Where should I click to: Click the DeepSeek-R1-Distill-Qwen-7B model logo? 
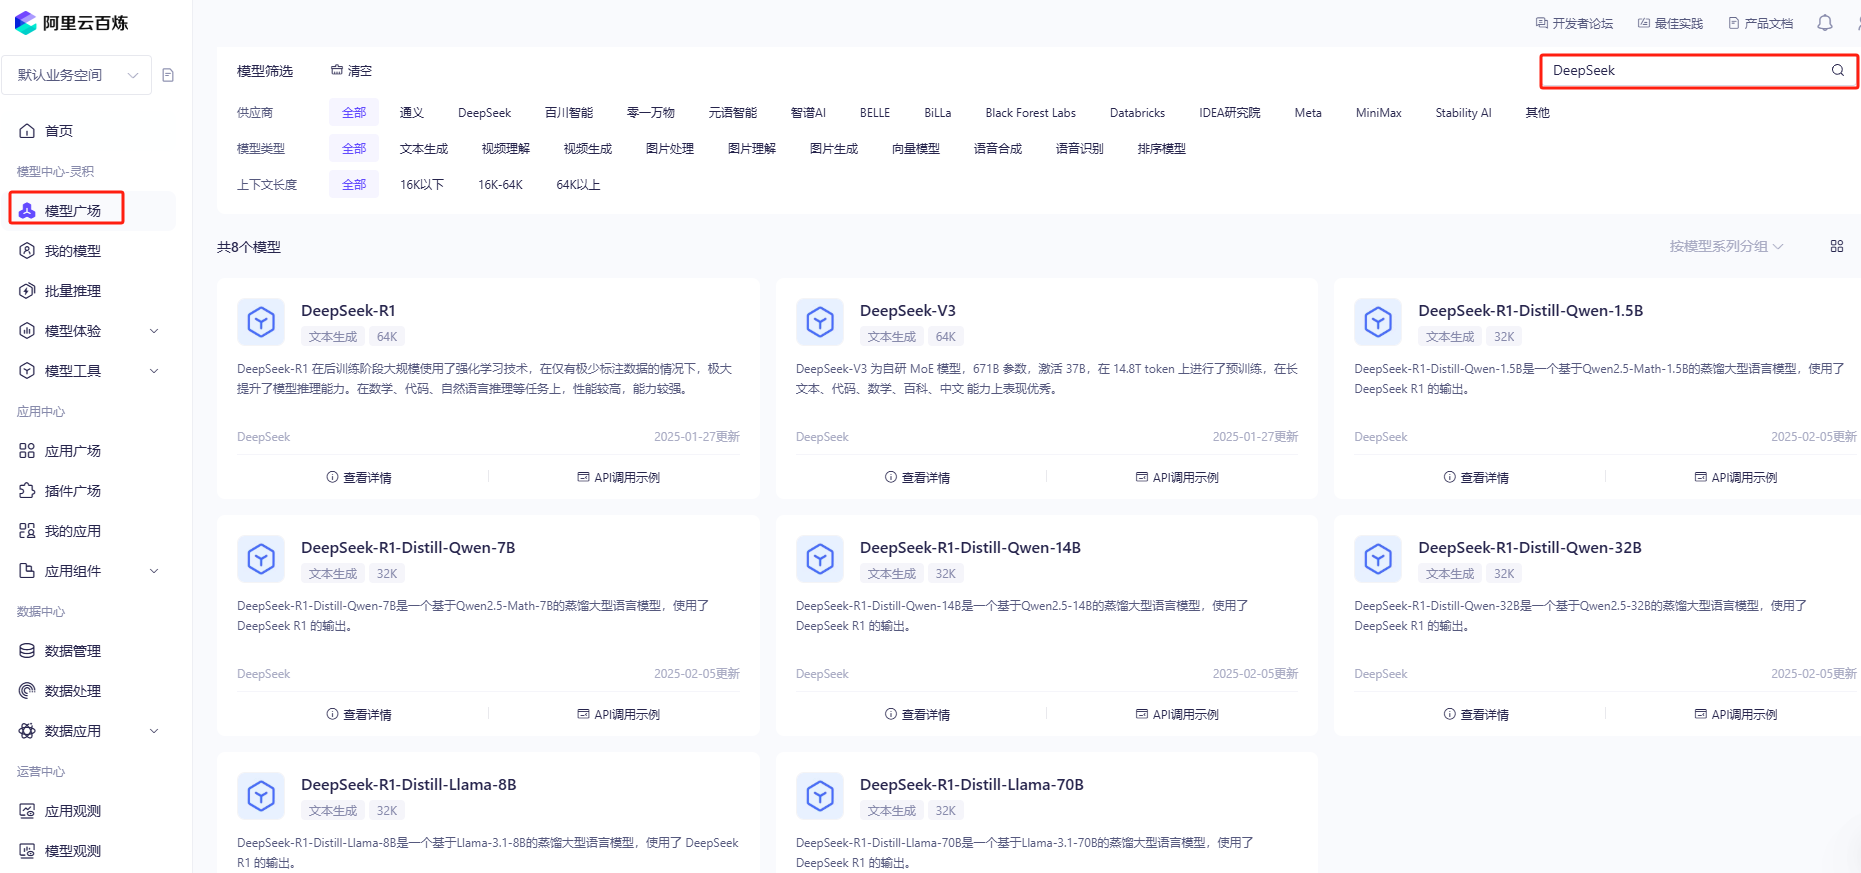pyautogui.click(x=261, y=559)
